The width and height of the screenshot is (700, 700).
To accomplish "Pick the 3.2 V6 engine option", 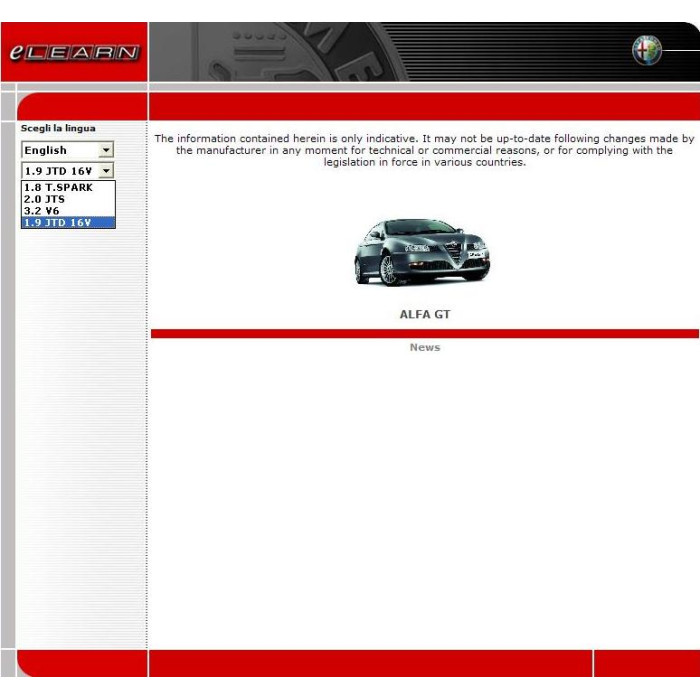I will (68, 211).
